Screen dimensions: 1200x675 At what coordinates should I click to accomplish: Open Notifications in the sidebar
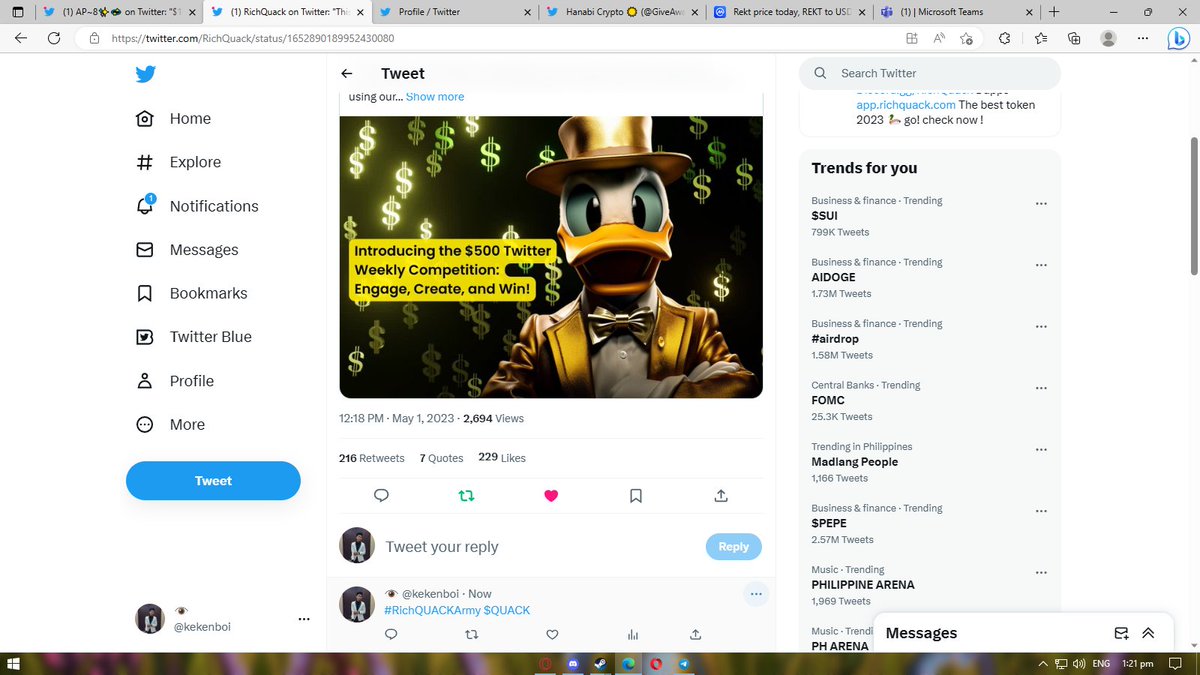[197, 206]
